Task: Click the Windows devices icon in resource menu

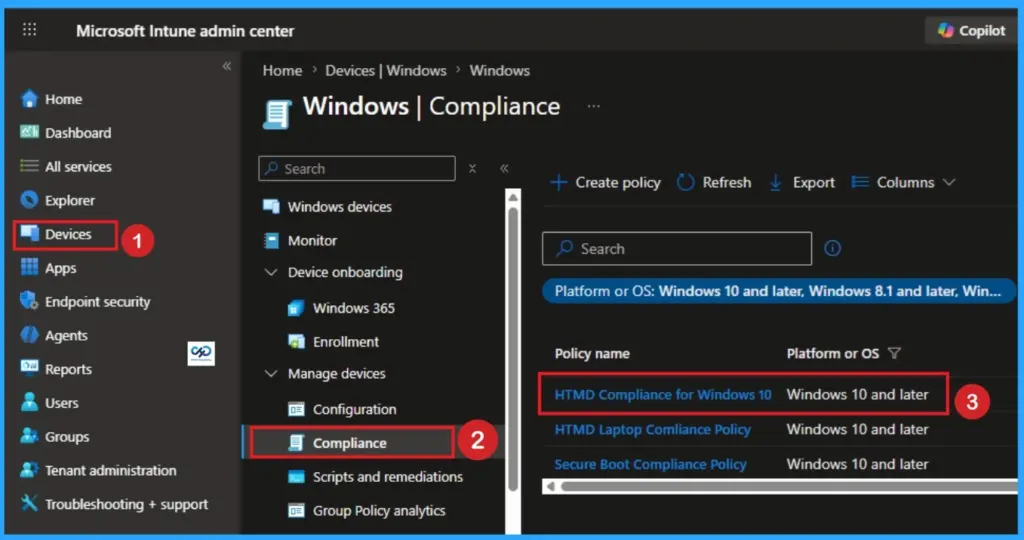Action: (271, 206)
